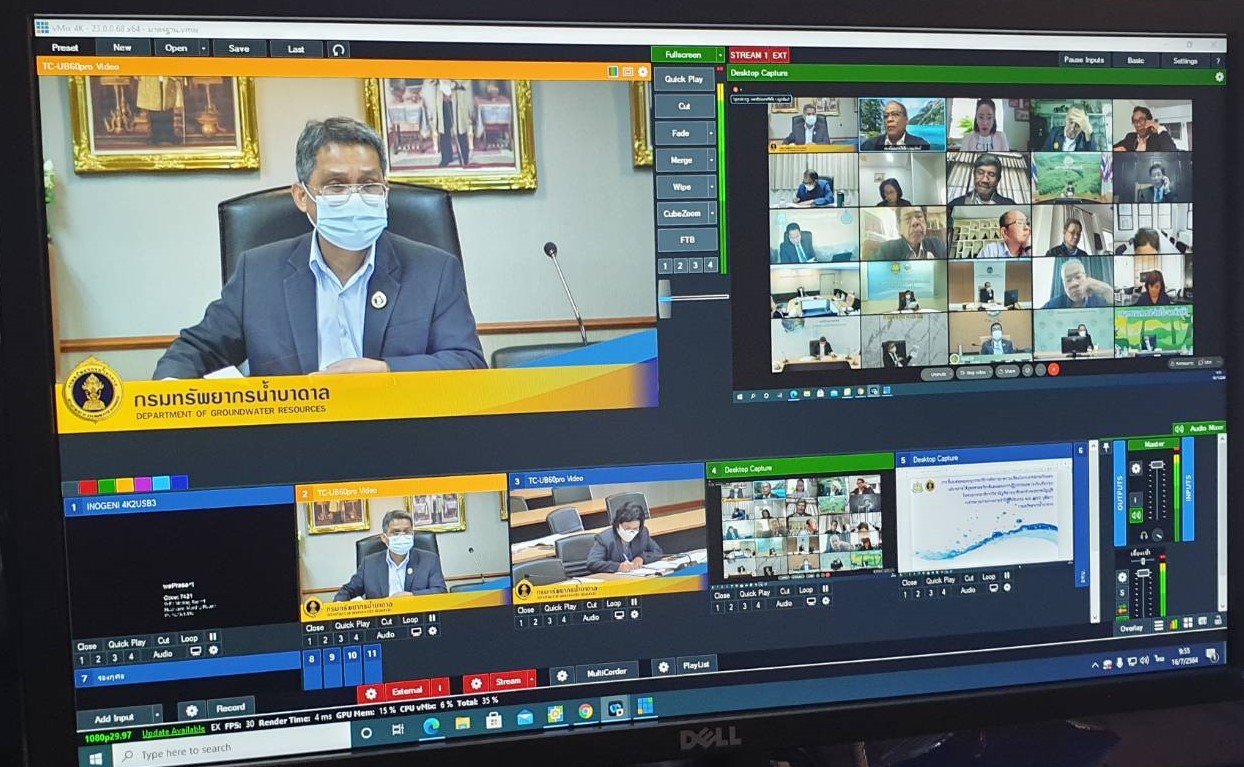This screenshot has height=767, width=1244.
Task: Select input 5 Desktop Capture thumbnail
Action: (985, 516)
